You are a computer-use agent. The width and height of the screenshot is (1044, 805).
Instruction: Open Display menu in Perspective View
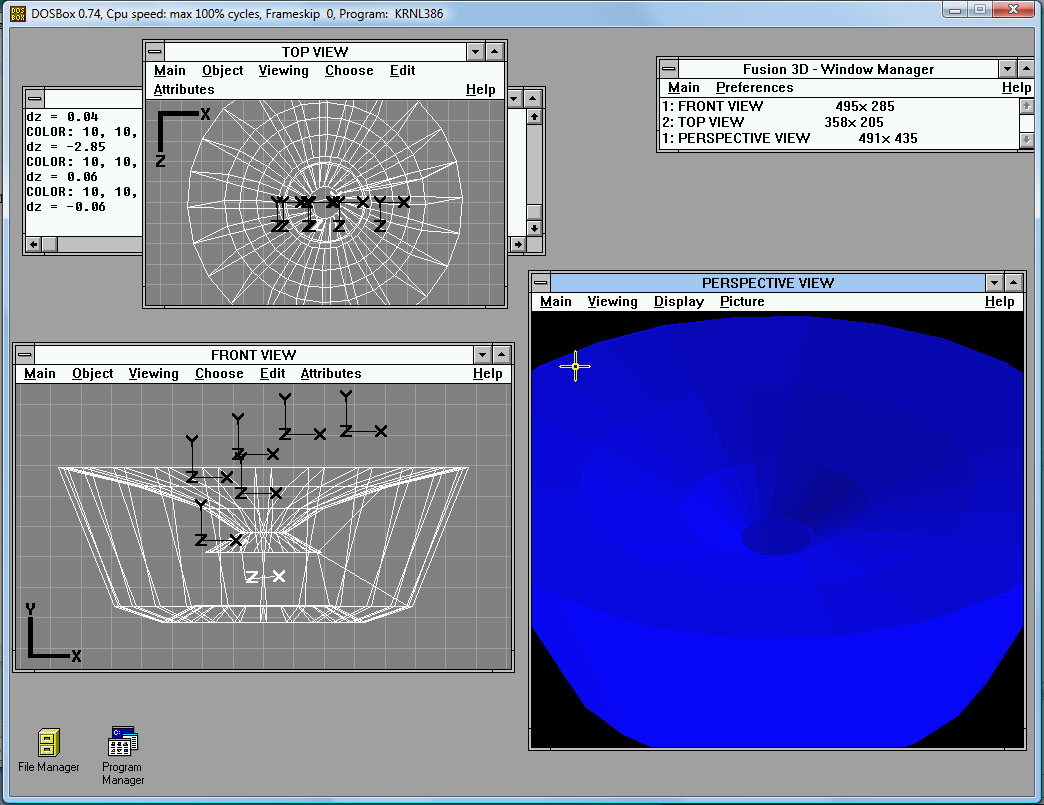pos(679,301)
